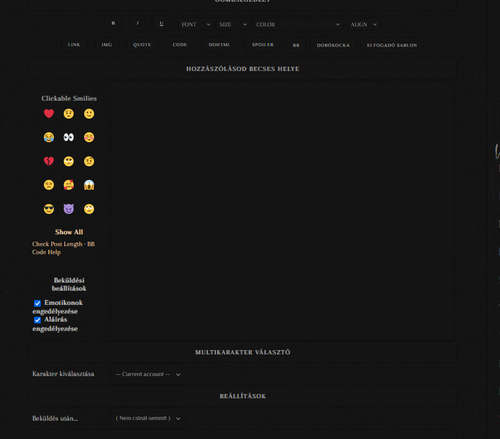500x439 pixels.
Task: Show all smilies via Show All link
Action: click(69, 232)
